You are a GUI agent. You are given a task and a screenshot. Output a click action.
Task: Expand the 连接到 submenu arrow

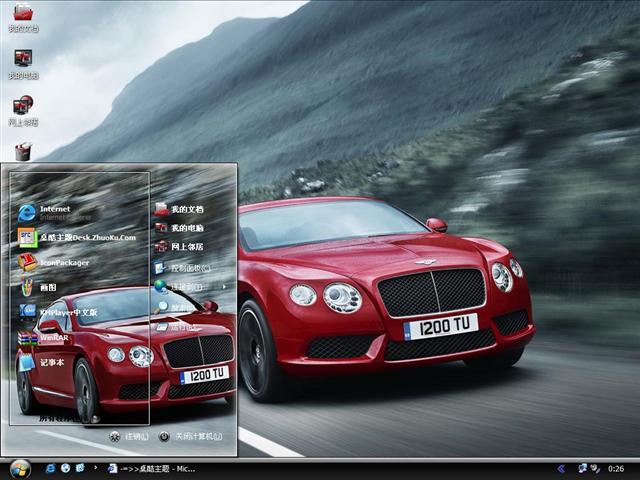tap(223, 287)
